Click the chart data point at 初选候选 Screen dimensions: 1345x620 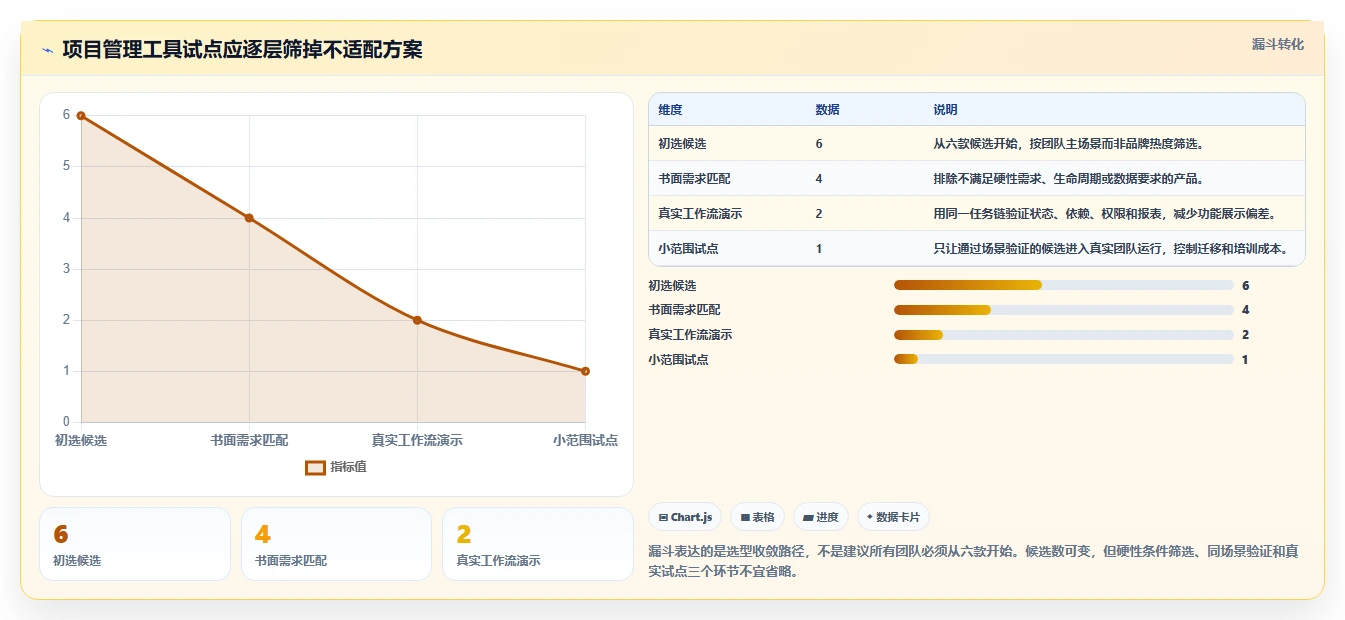(x=81, y=115)
